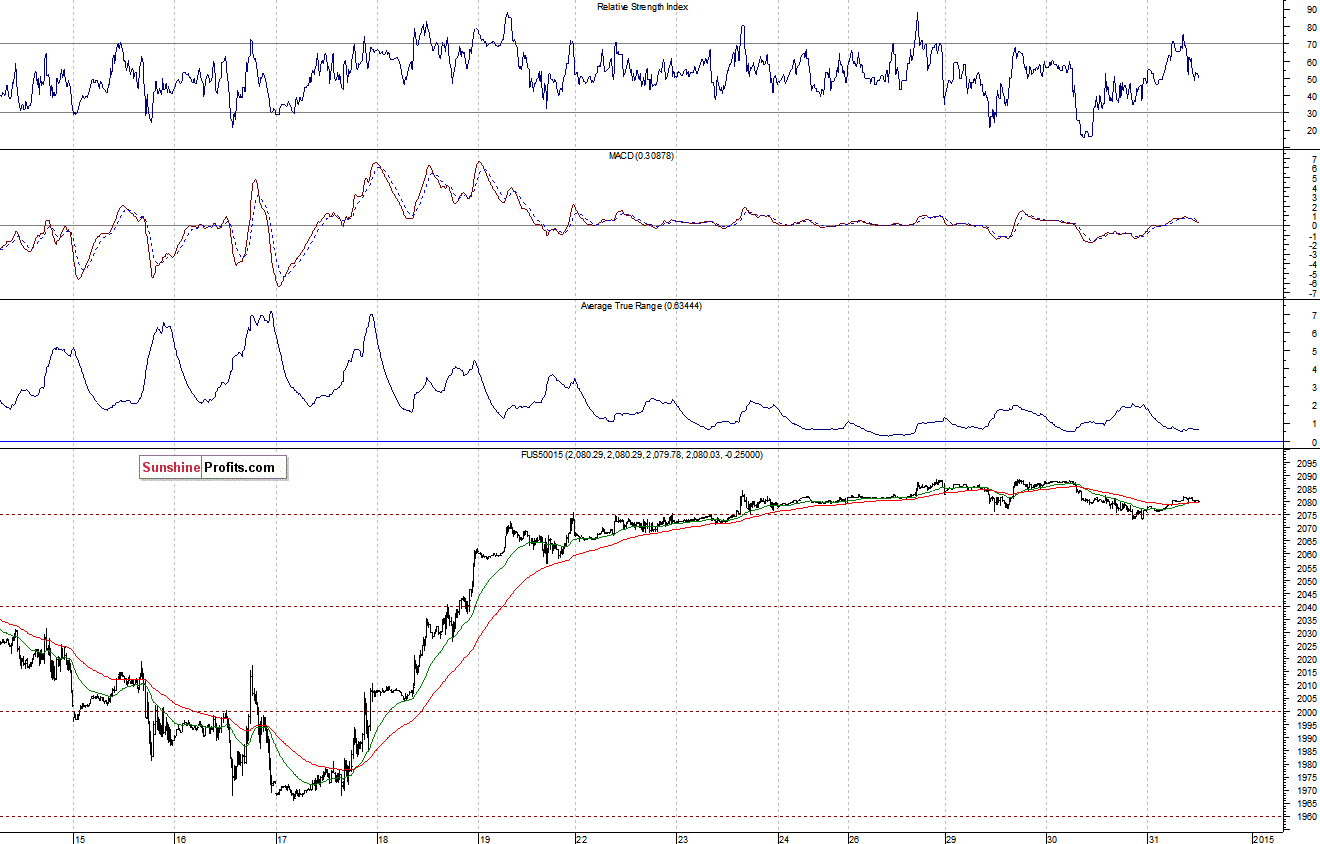Click date label 22 on the time axis

tap(580, 838)
